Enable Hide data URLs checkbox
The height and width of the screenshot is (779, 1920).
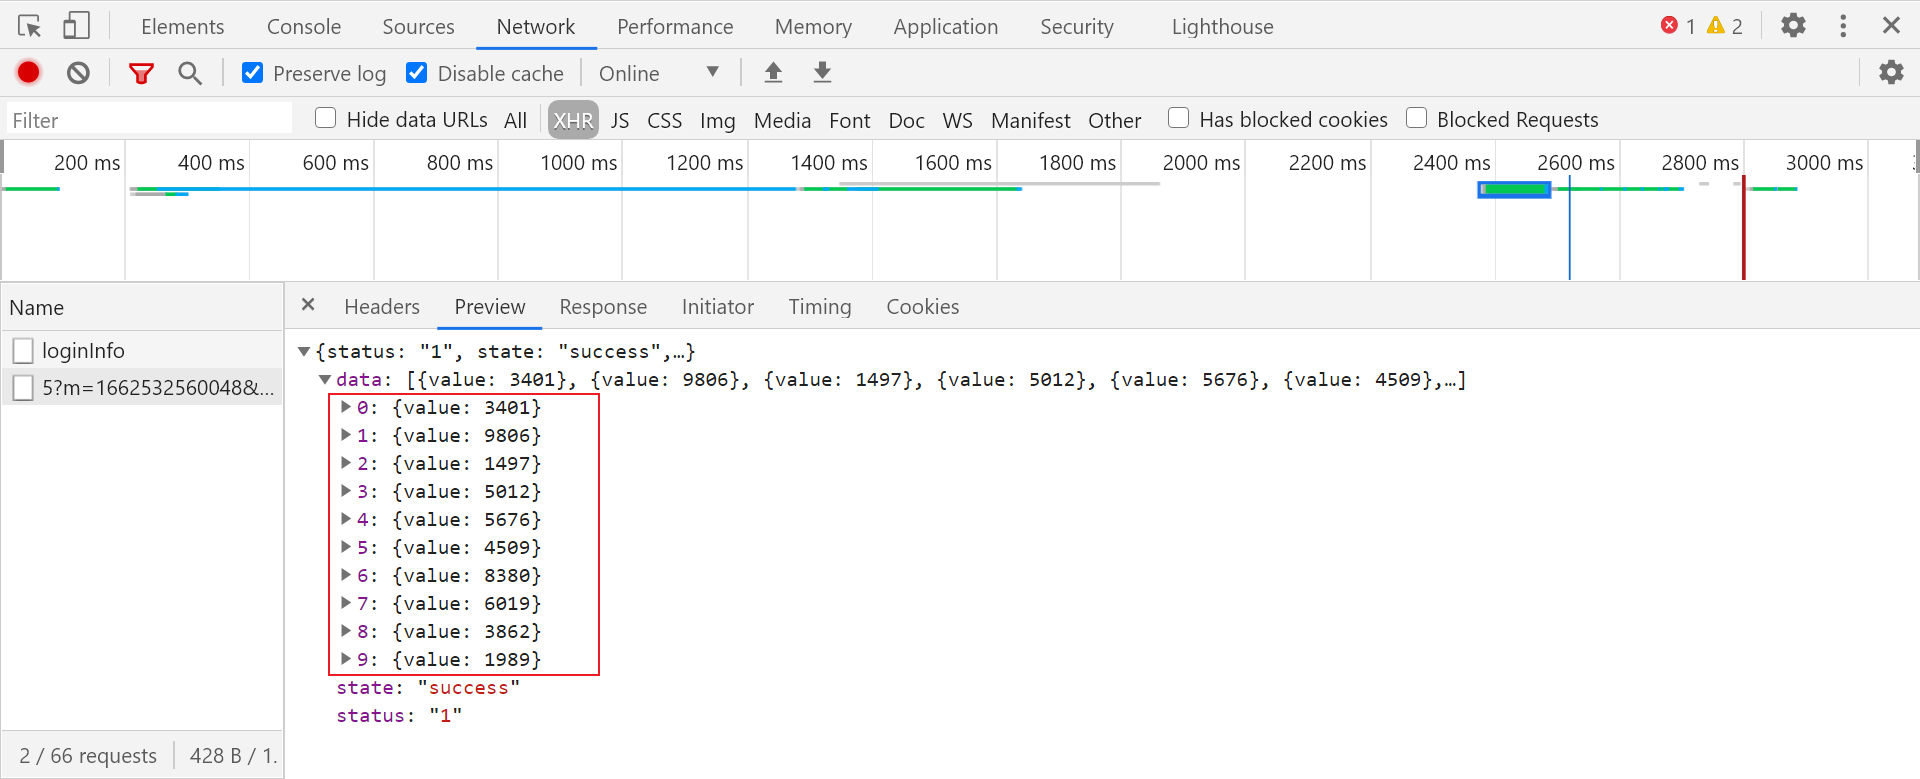325,118
